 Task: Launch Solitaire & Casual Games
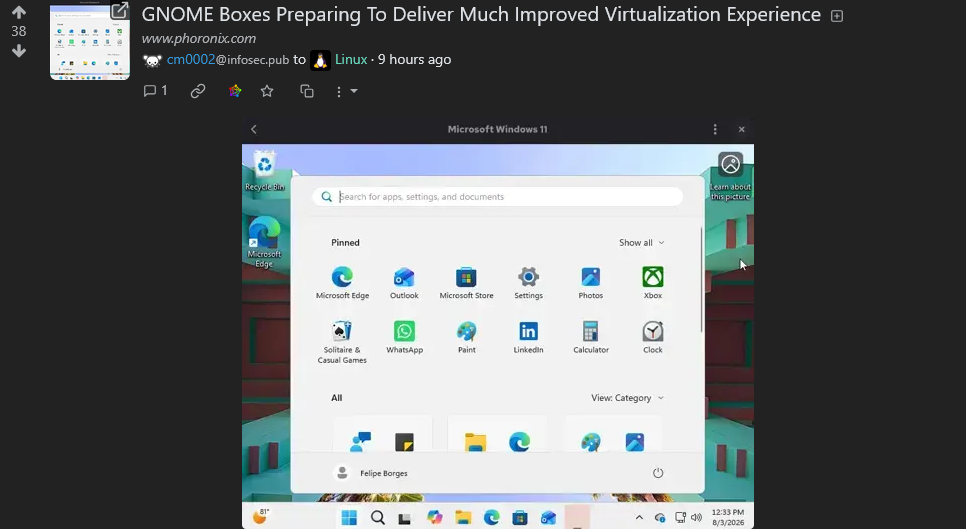point(342,342)
